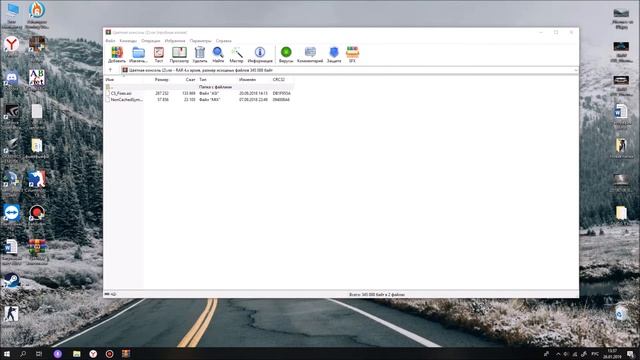Run the Тест (Test) archive tool
The image size is (640, 360).
pyautogui.click(x=159, y=54)
